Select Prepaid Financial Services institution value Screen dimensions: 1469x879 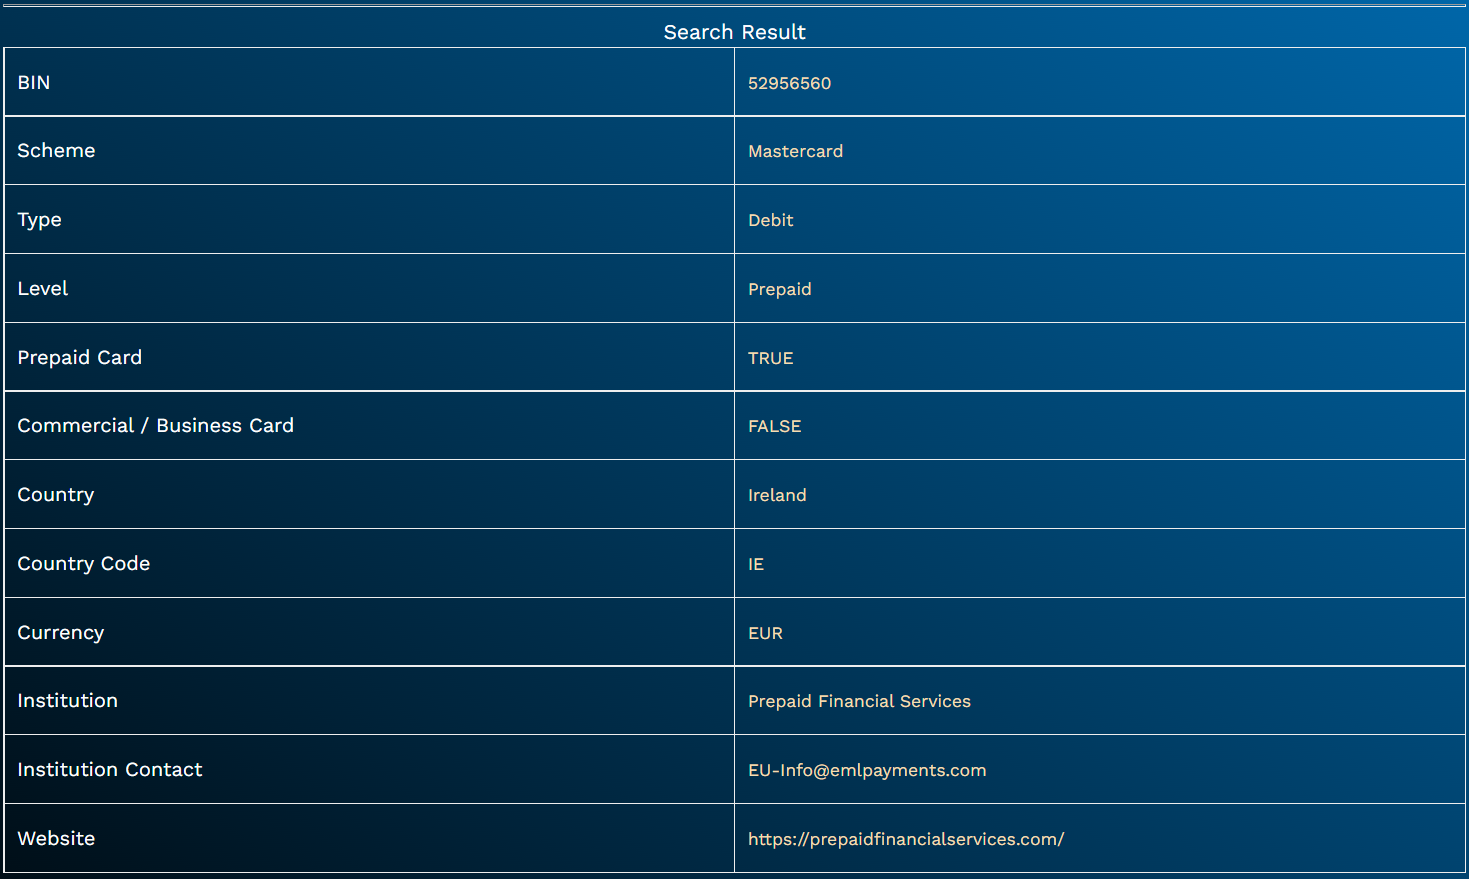point(859,701)
